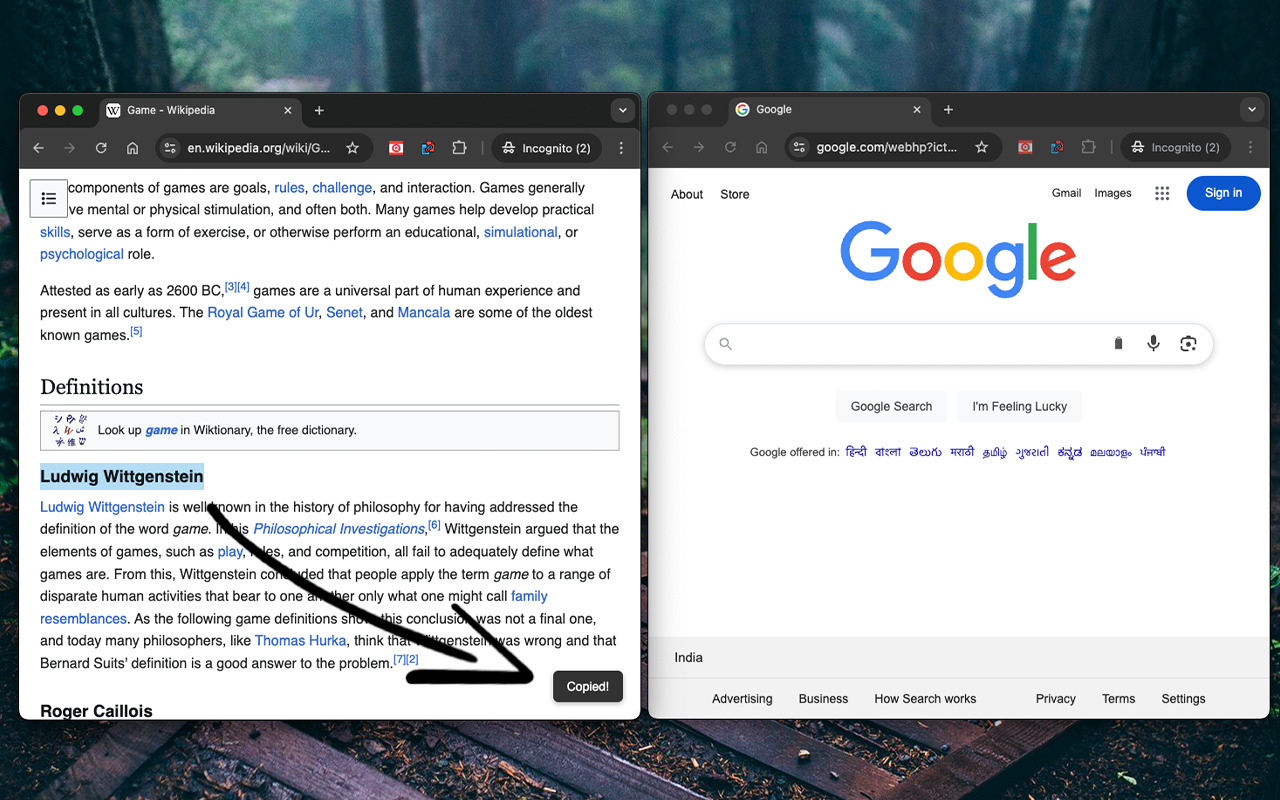Viewport: 1280px width, 800px height.
Task: Follow the Royal Game of Ur link
Action: point(263,313)
